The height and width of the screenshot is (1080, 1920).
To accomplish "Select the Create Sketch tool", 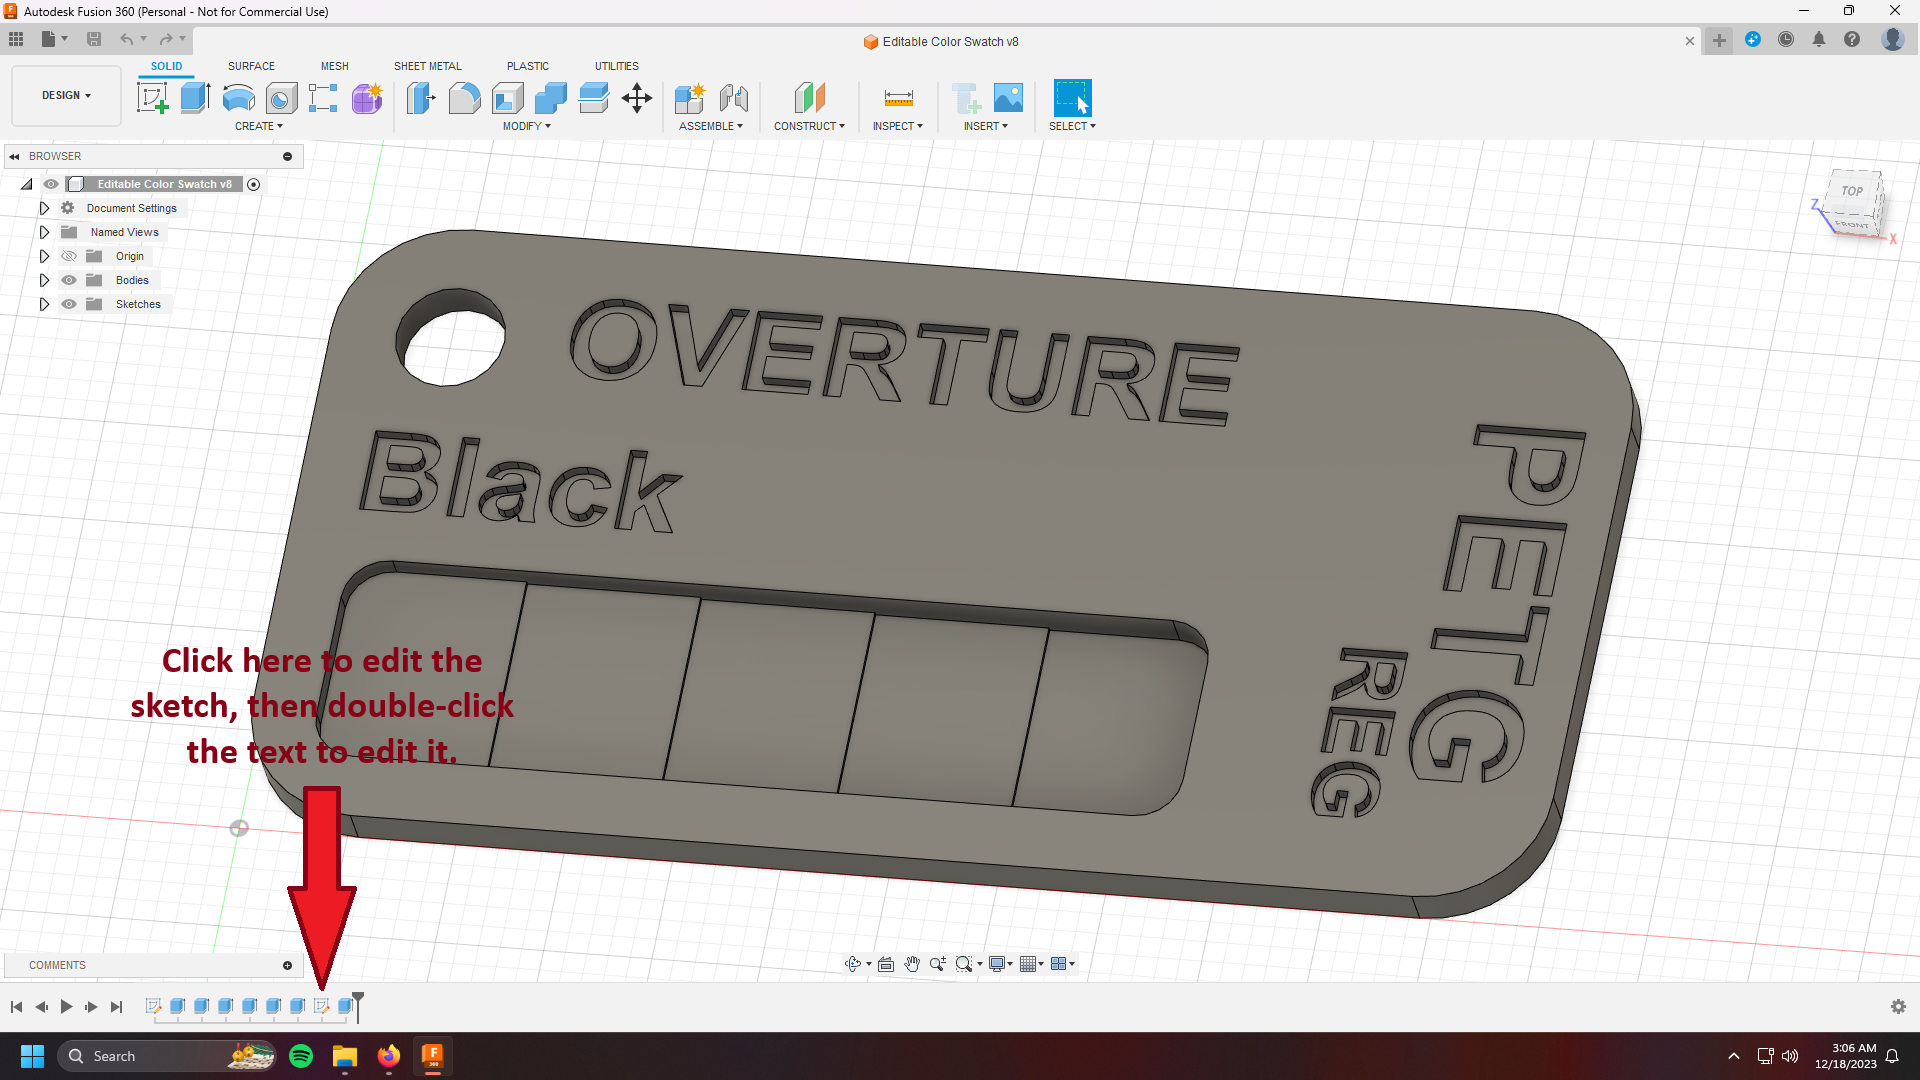I will tap(152, 98).
